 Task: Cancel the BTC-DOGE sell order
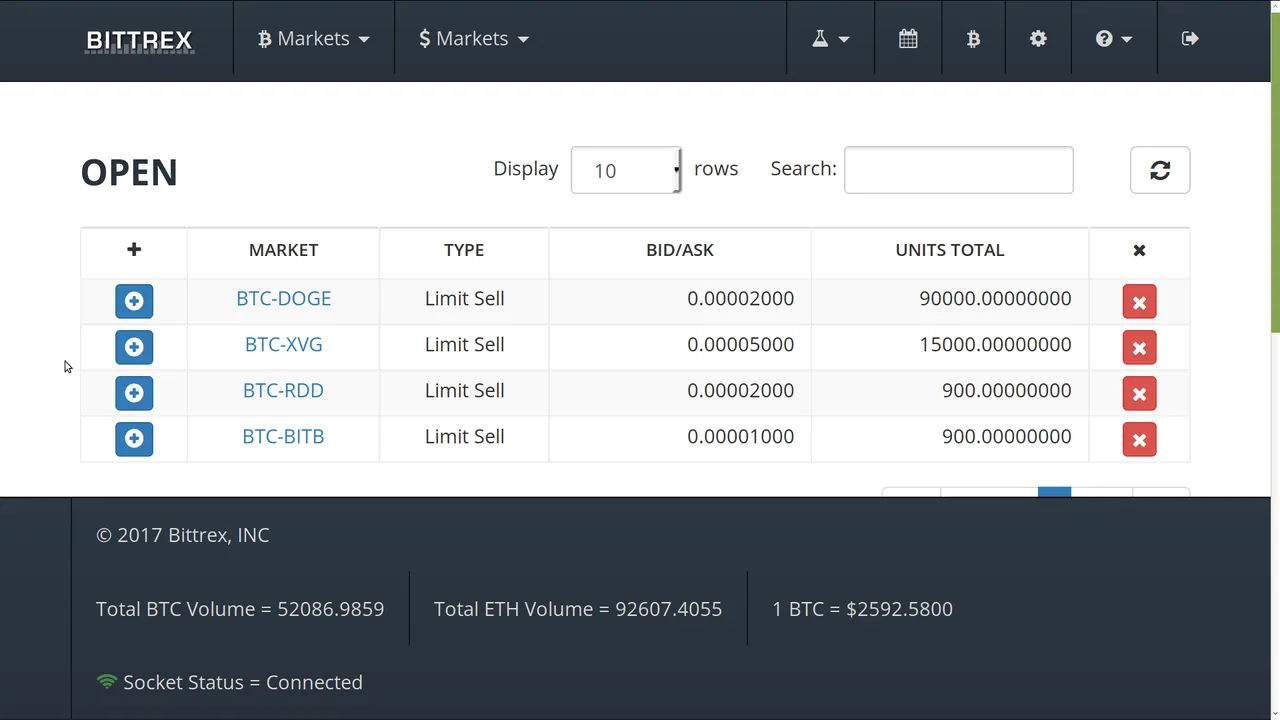tap(1139, 301)
